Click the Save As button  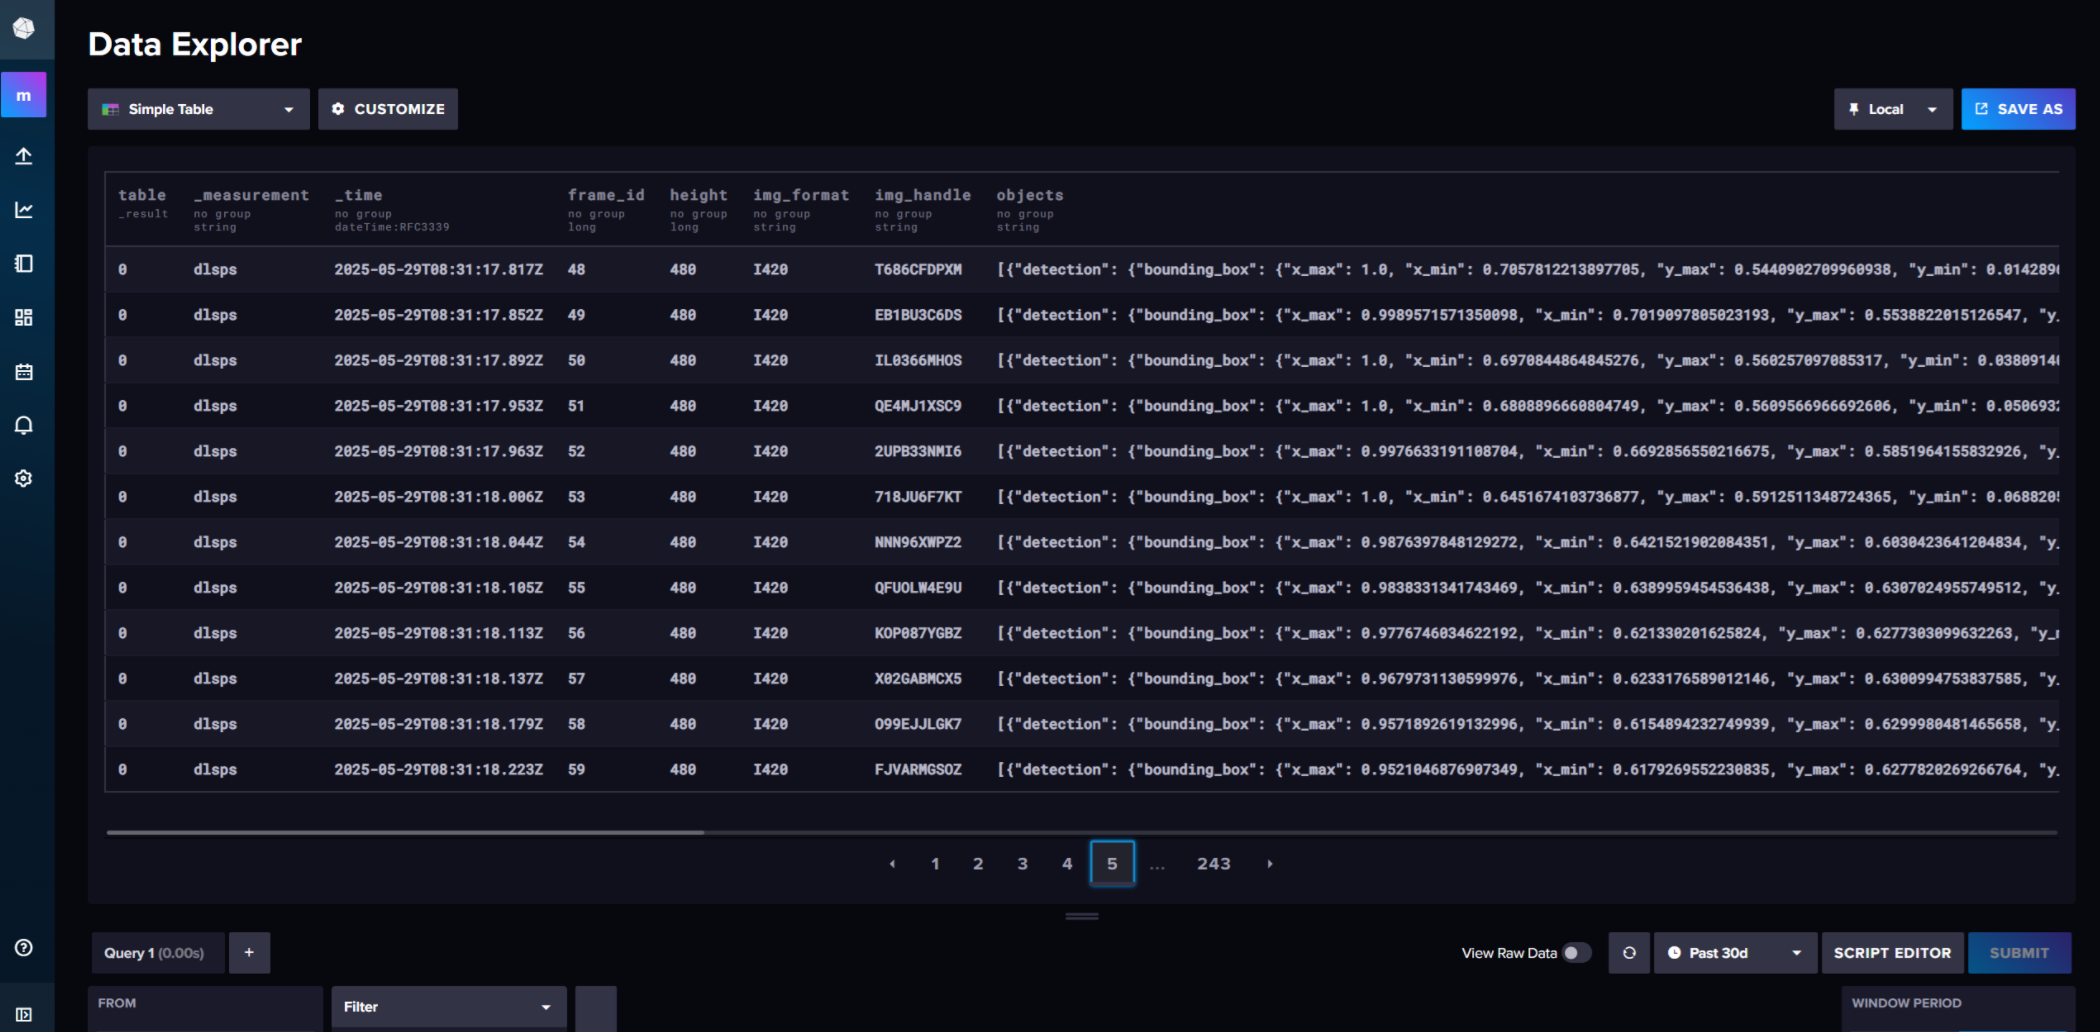click(2018, 108)
